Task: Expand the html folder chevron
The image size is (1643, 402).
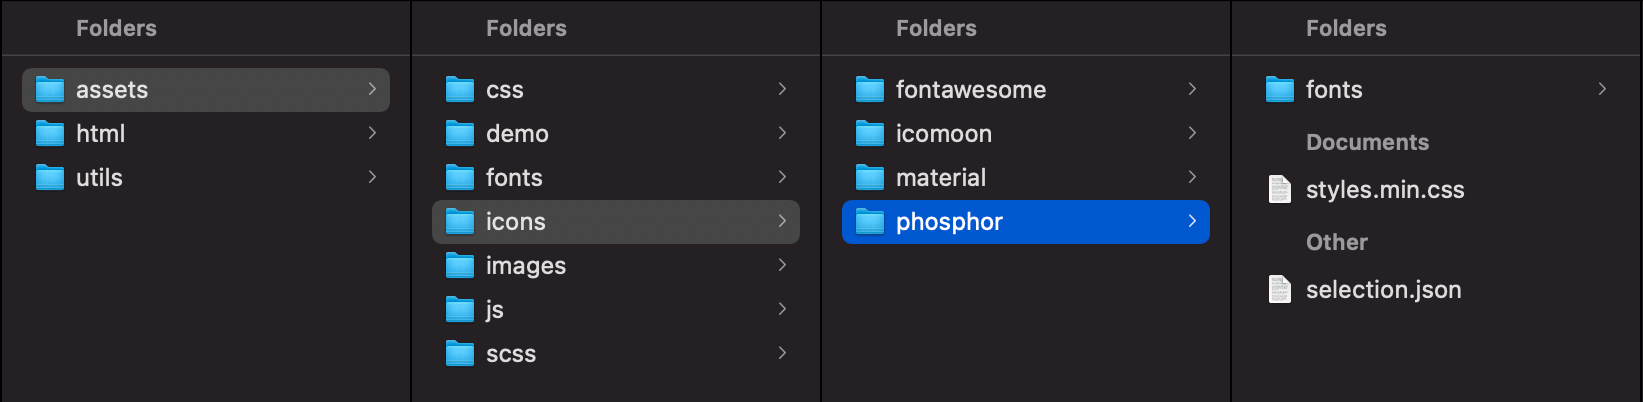Action: pyautogui.click(x=372, y=133)
